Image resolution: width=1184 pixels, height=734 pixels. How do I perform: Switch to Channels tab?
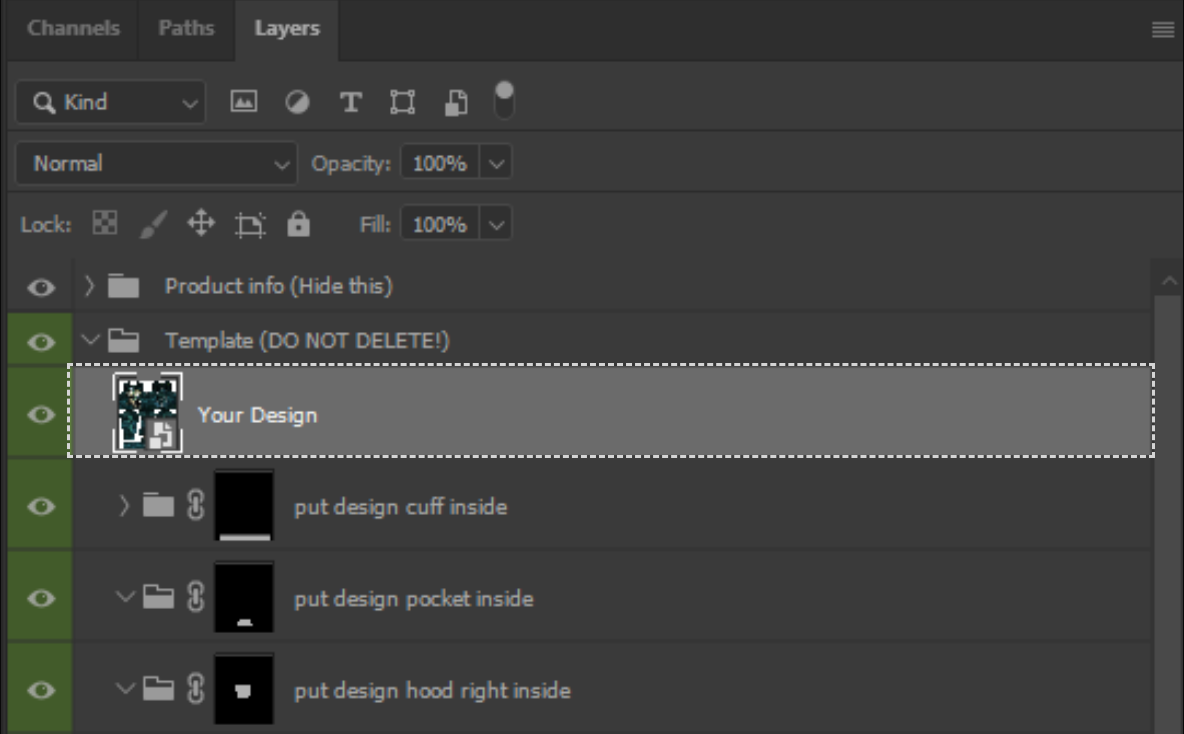(73, 29)
